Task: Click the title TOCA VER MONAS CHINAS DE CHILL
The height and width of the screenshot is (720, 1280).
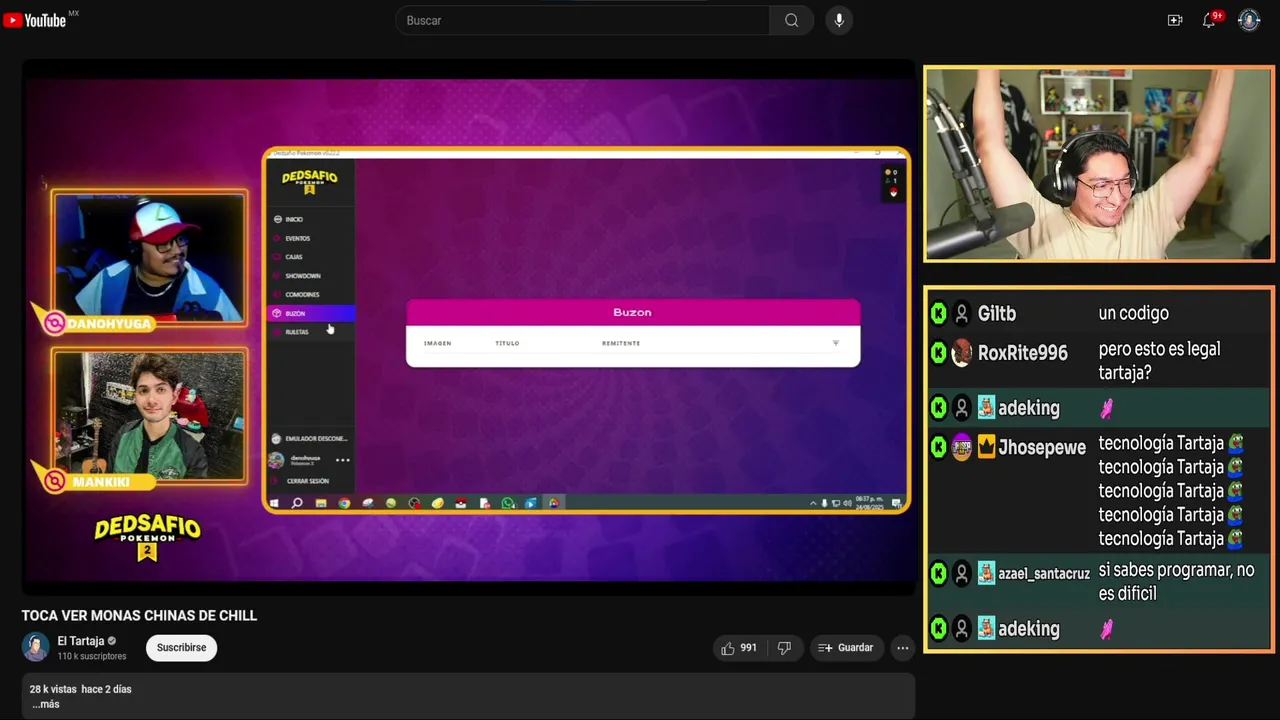Action: (x=139, y=615)
